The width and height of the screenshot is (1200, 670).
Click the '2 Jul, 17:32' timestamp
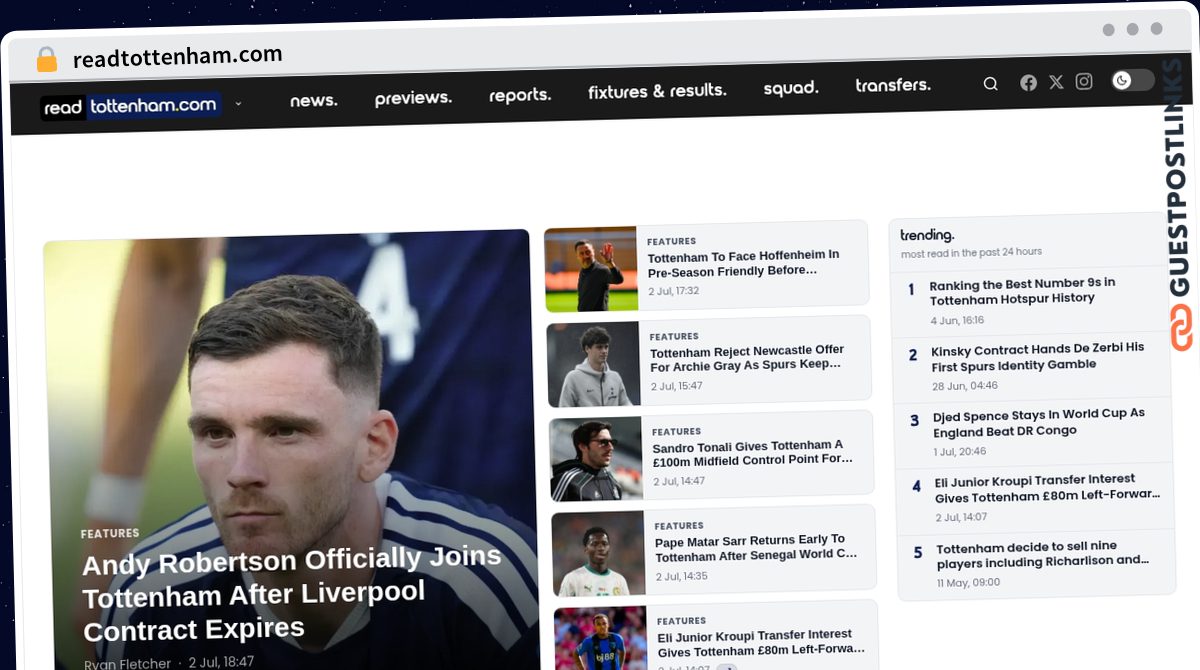click(673, 291)
